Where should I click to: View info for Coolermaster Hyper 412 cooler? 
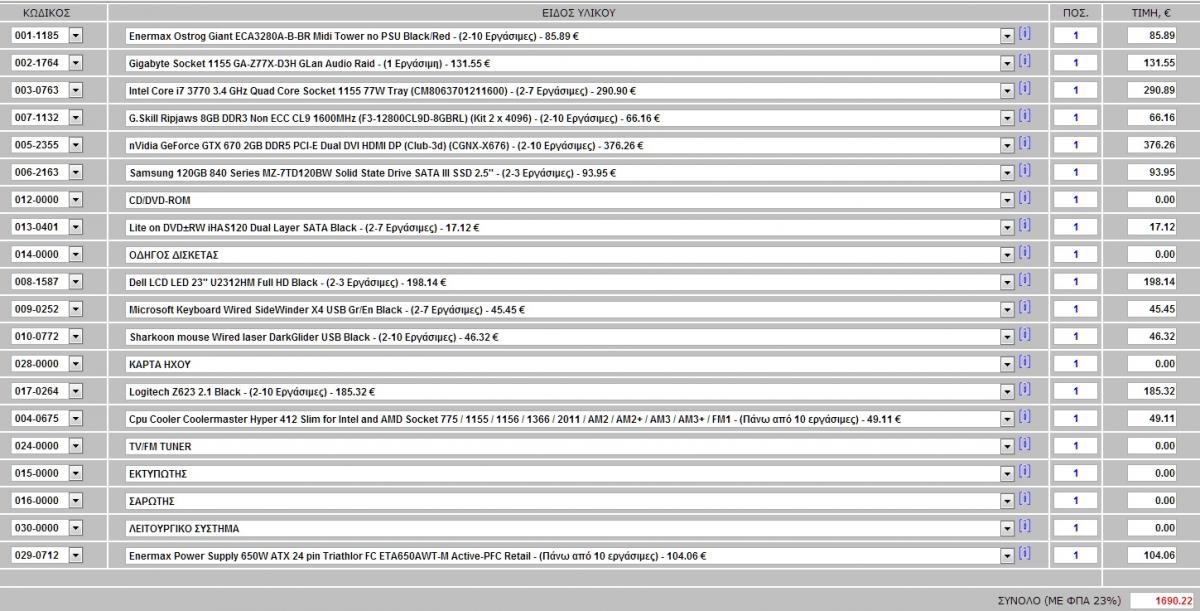1025,417
